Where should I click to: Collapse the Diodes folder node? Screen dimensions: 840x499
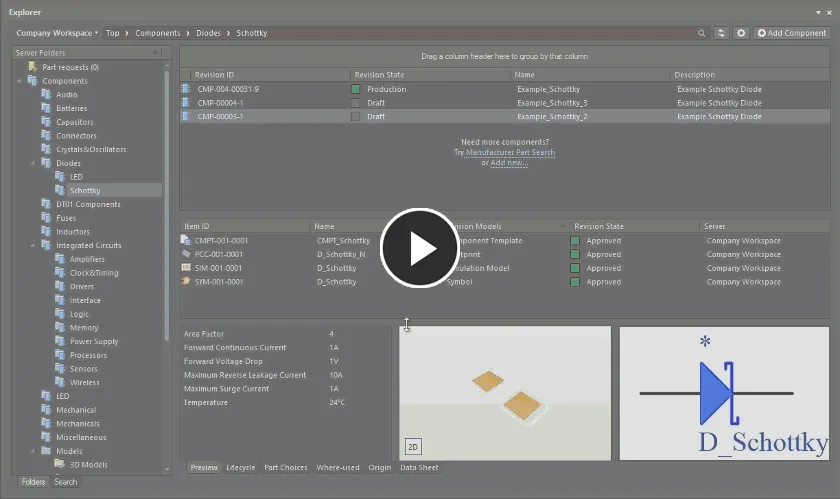[33, 163]
